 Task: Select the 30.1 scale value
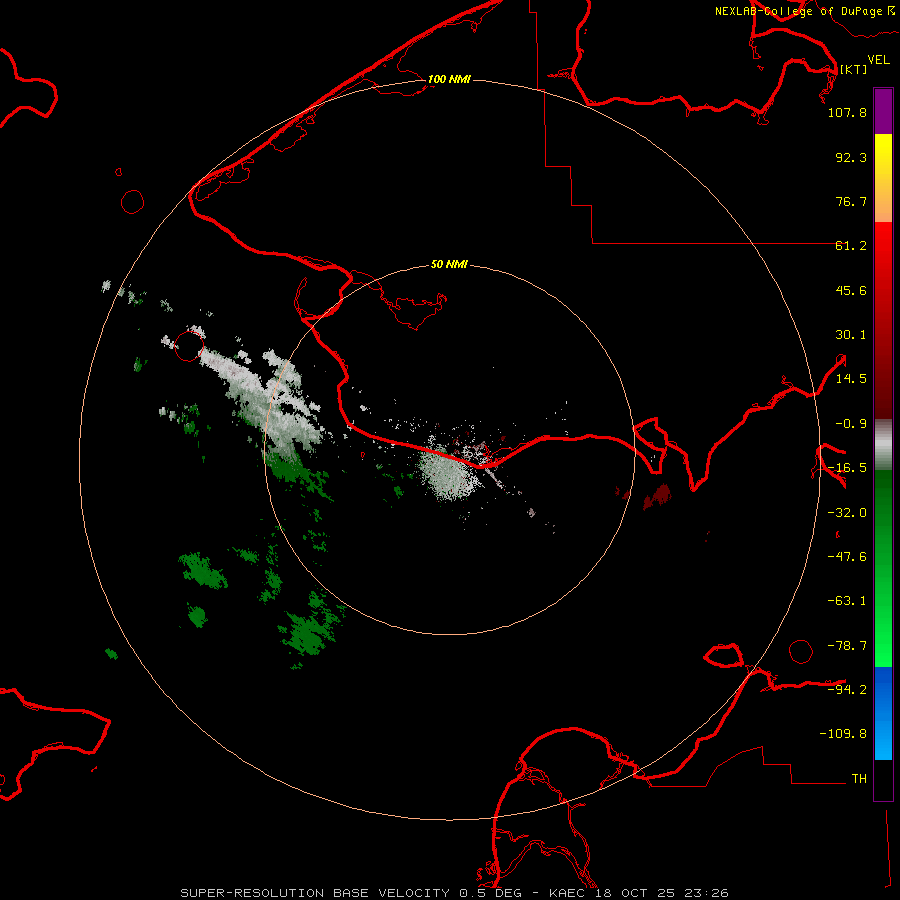pos(851,335)
